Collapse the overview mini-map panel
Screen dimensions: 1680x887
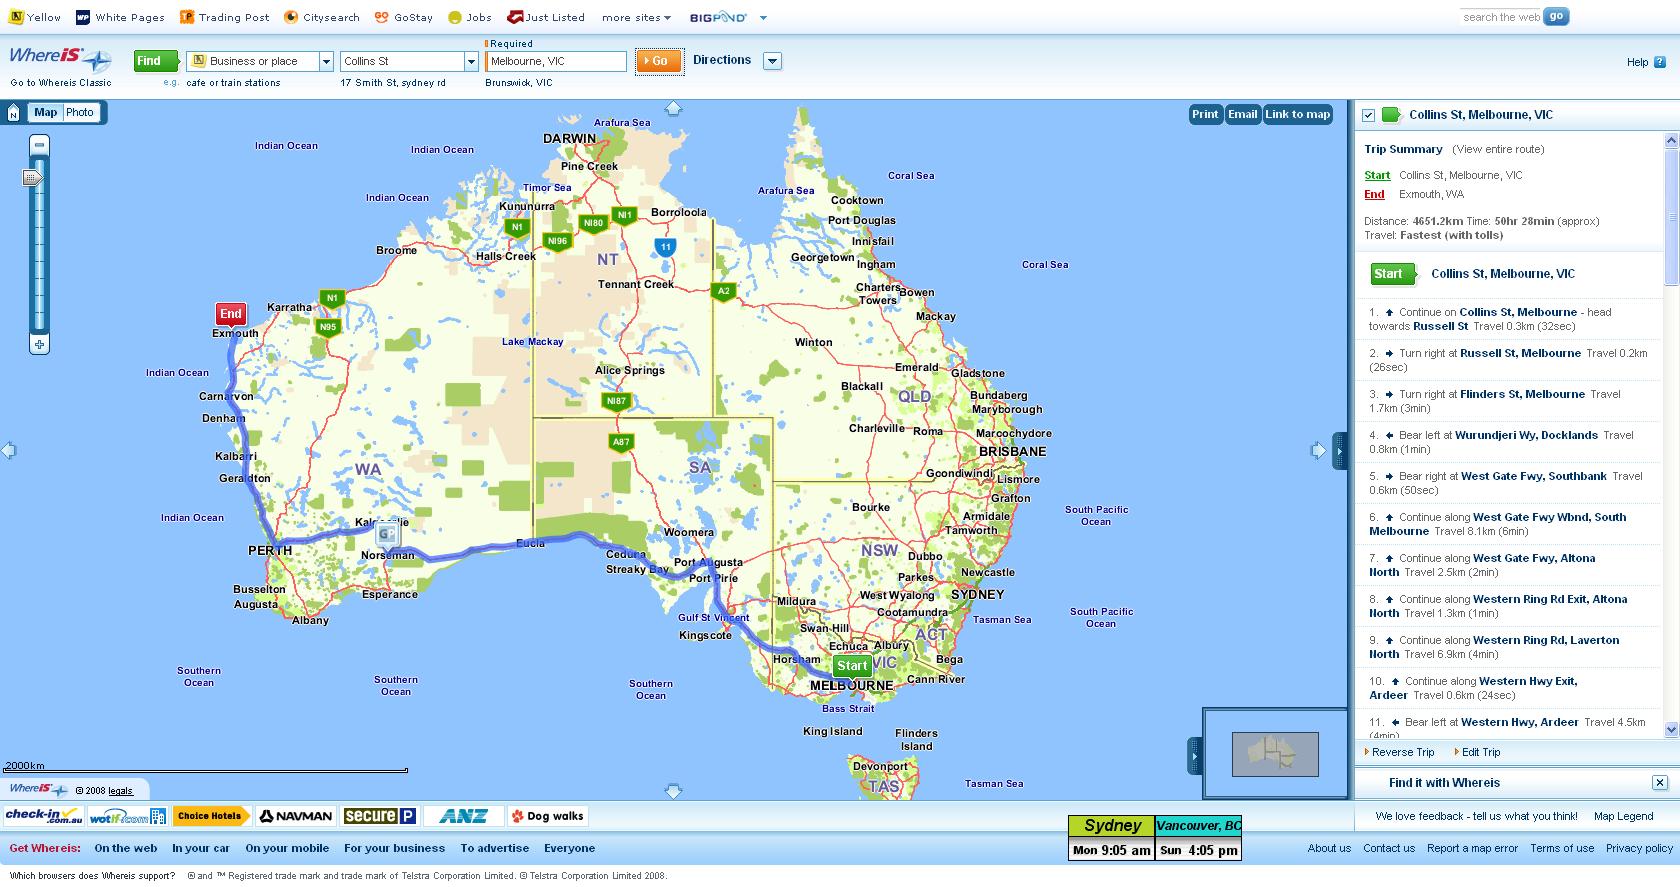pyautogui.click(x=1194, y=755)
